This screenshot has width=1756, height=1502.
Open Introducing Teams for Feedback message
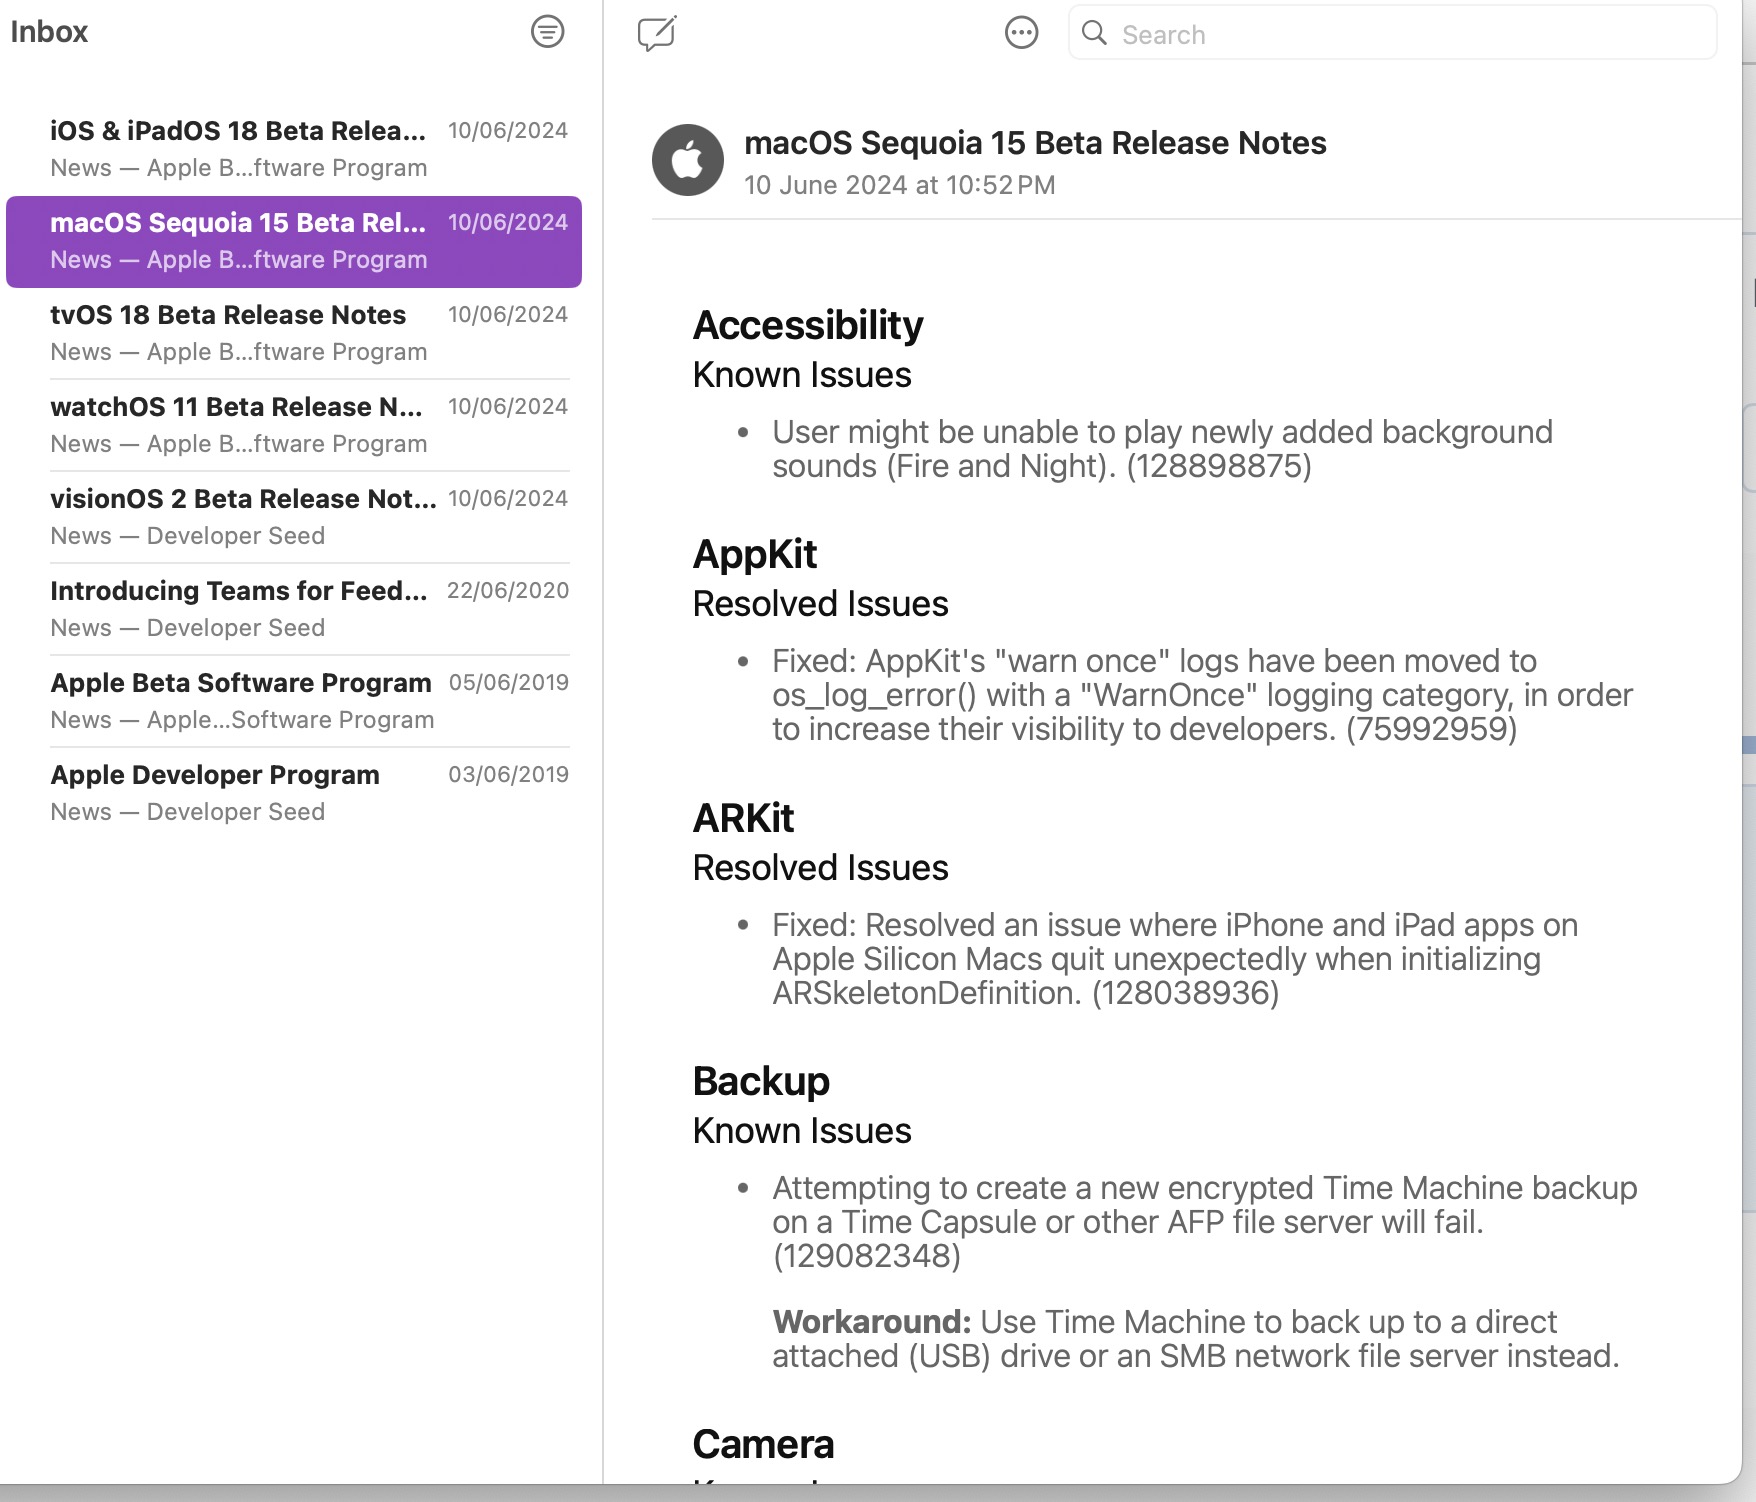(294, 609)
